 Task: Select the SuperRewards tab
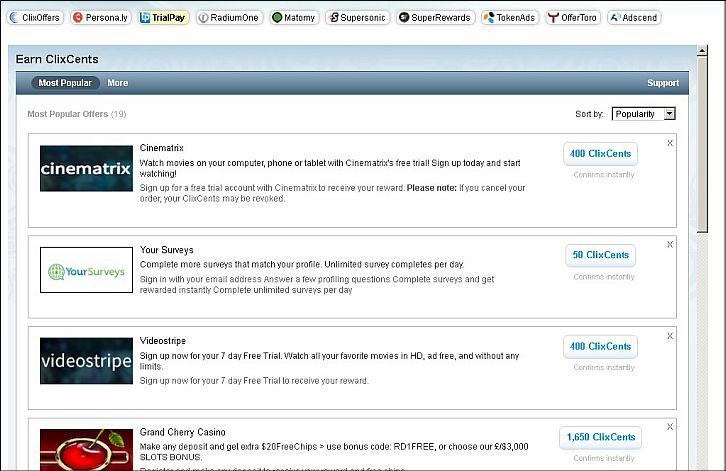435,18
